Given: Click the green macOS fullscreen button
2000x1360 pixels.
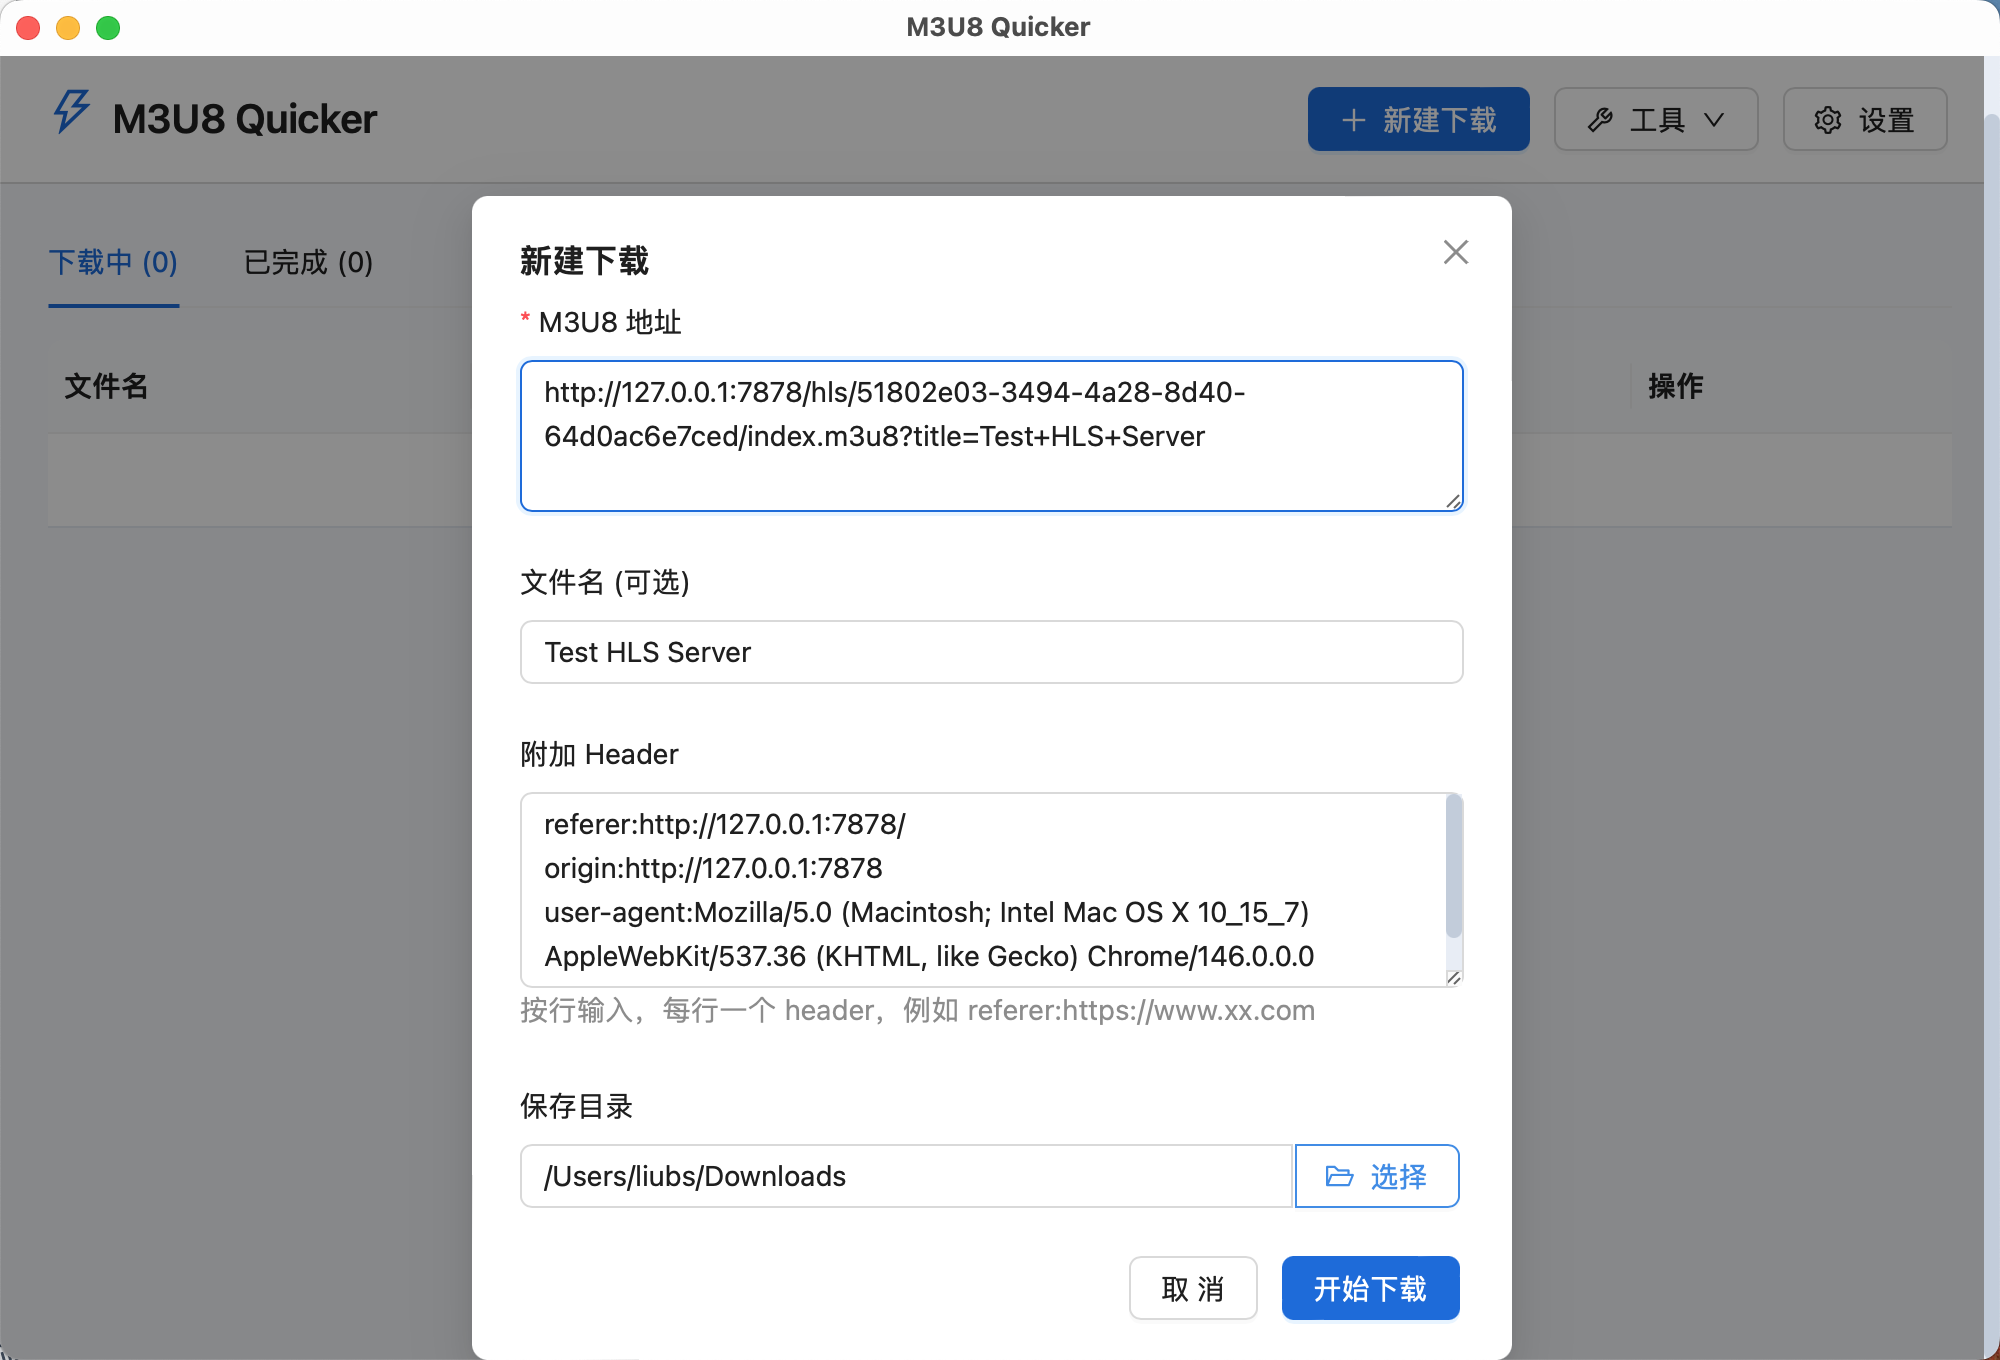Looking at the screenshot, I should tap(108, 27).
